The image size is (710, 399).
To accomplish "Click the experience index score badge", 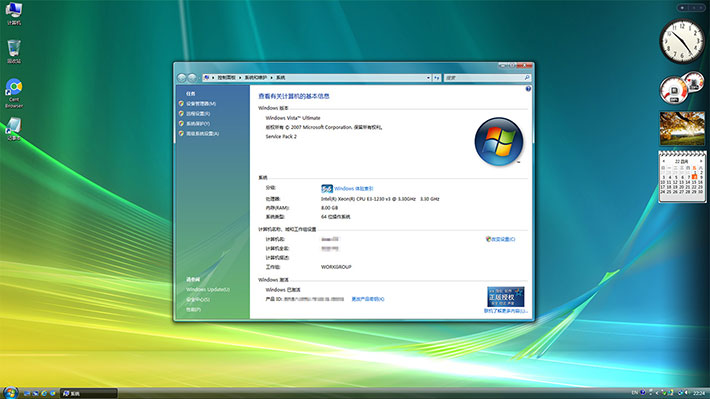I will 326,188.
